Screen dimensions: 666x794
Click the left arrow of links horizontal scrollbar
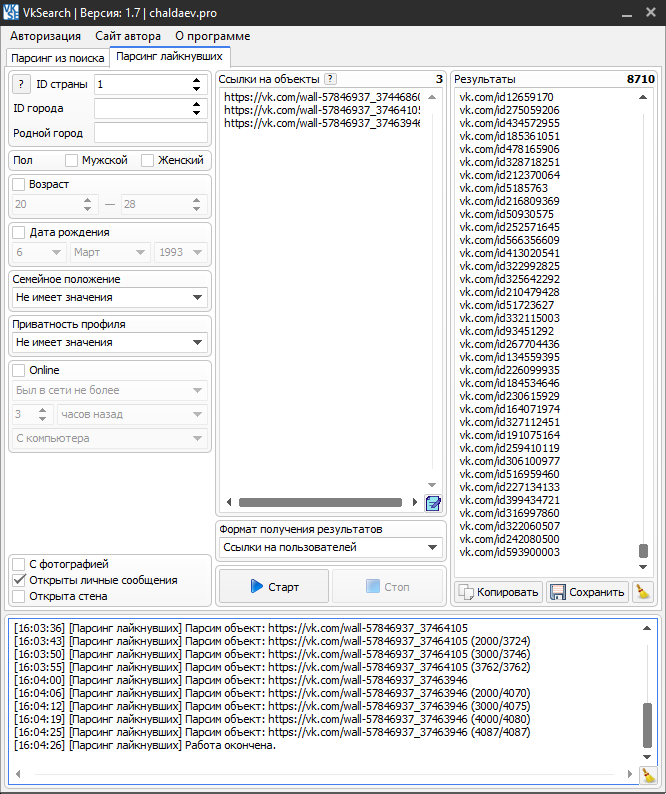(x=229, y=502)
